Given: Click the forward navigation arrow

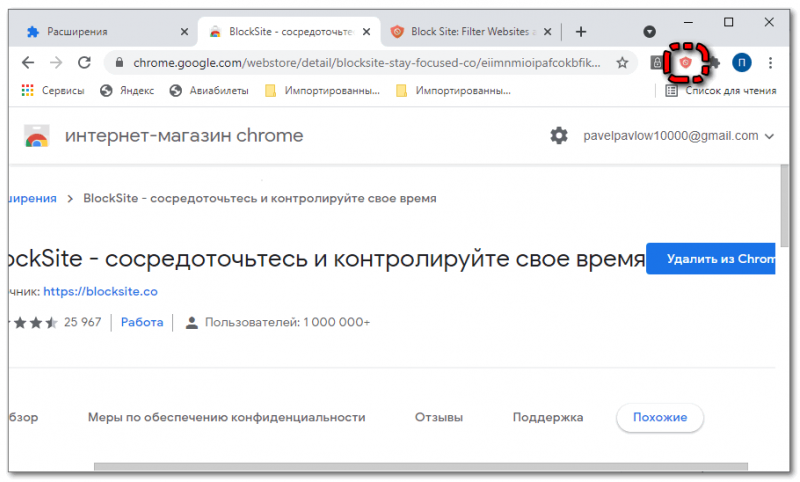Looking at the screenshot, I should (x=56, y=63).
